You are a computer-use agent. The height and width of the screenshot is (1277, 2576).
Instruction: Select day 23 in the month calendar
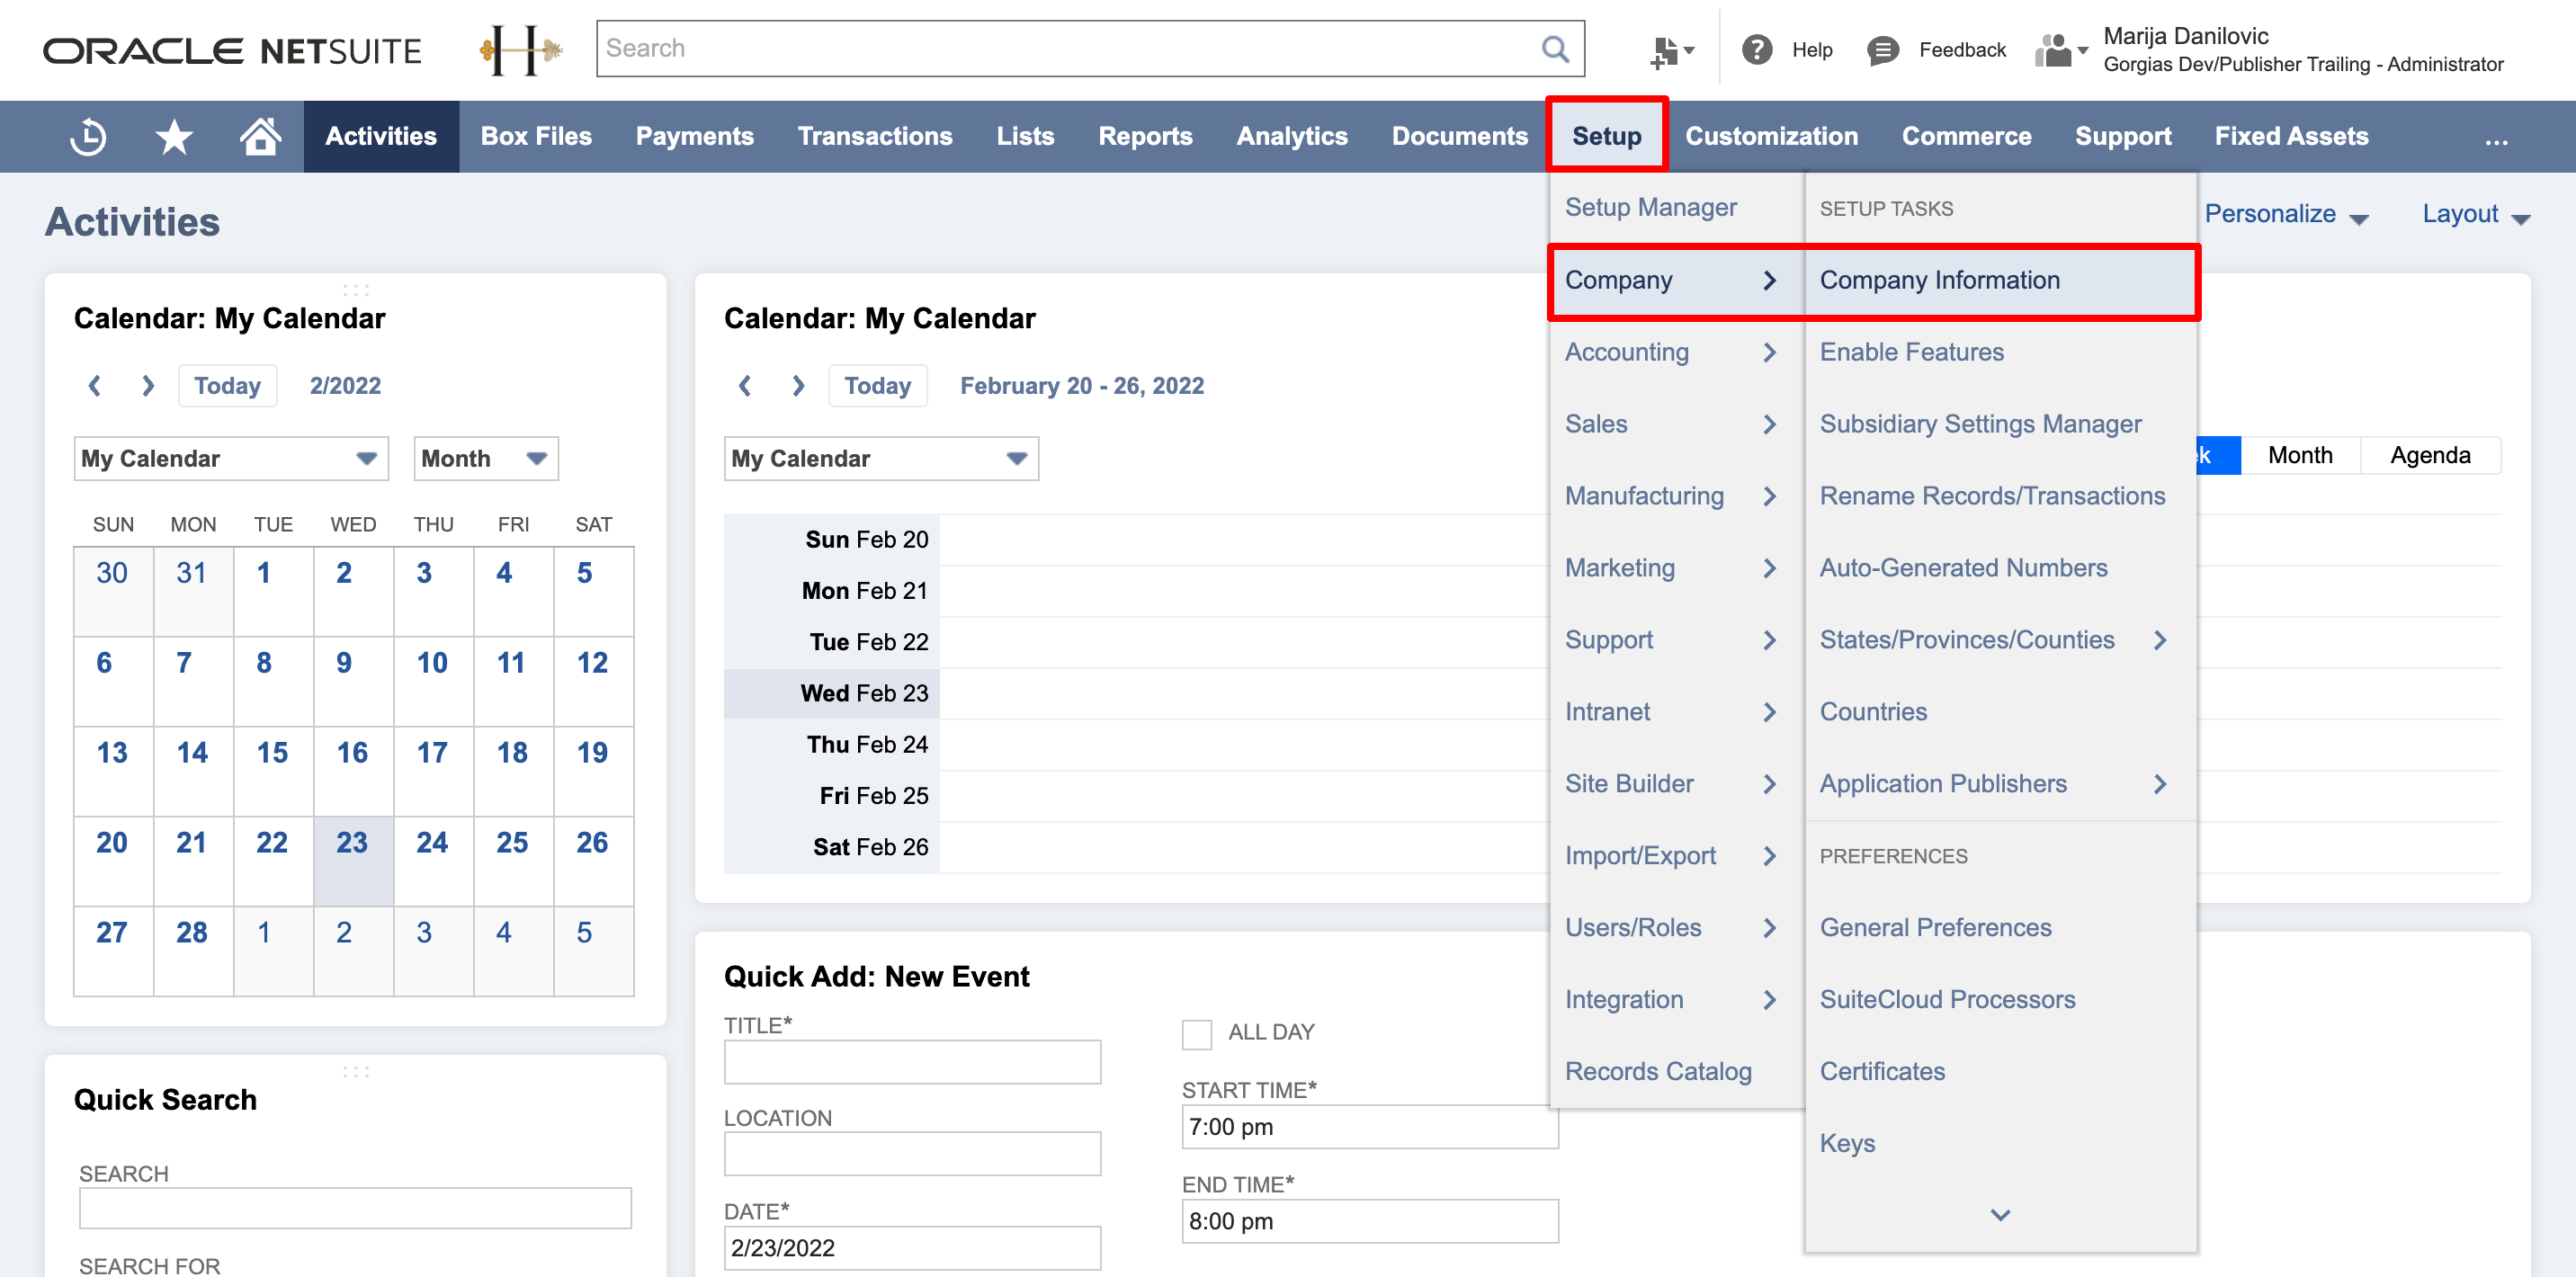tap(353, 861)
